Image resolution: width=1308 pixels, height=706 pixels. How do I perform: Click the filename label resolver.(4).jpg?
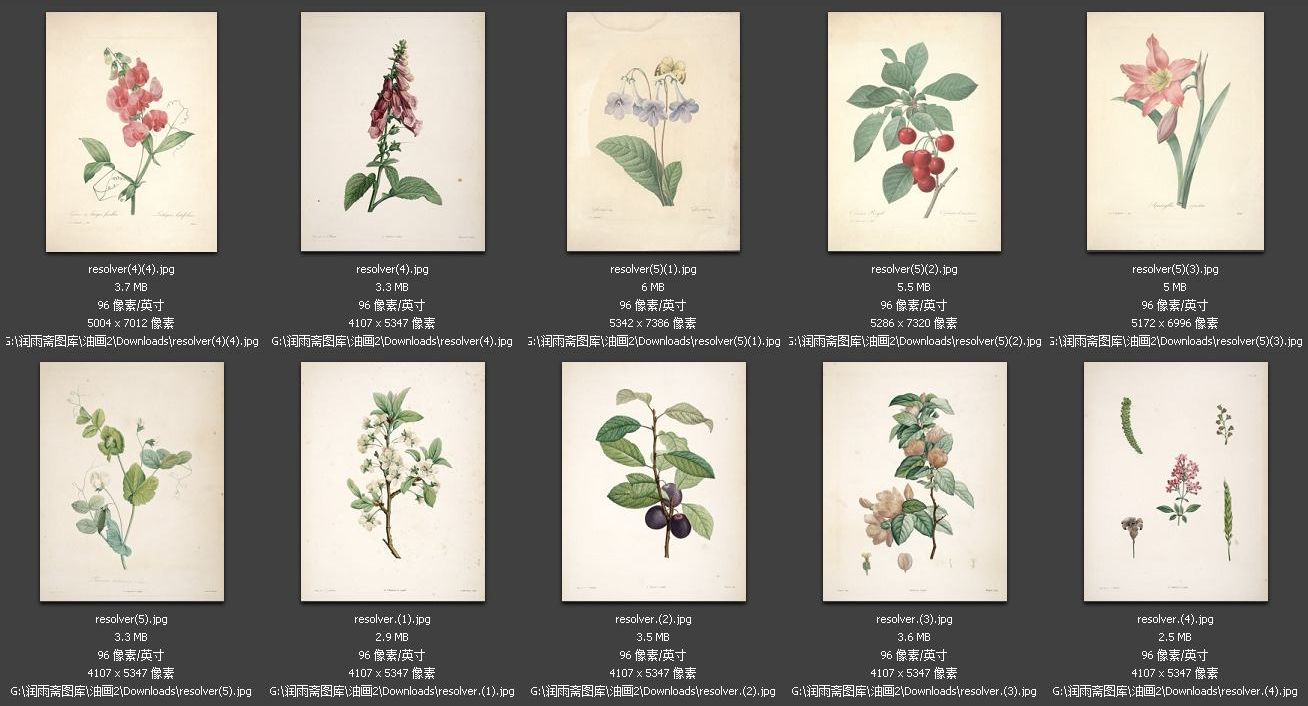[1175, 619]
